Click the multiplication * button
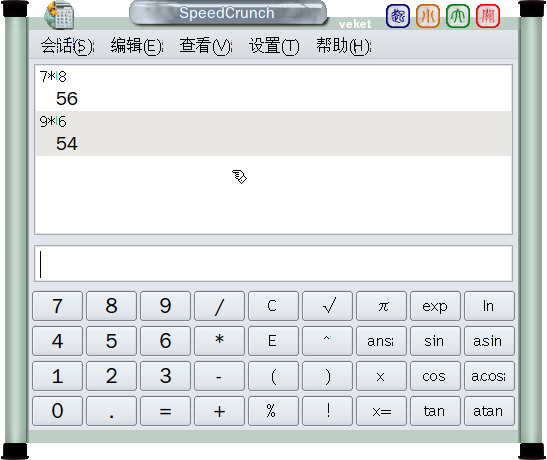This screenshot has width=547, height=460. (x=219, y=341)
